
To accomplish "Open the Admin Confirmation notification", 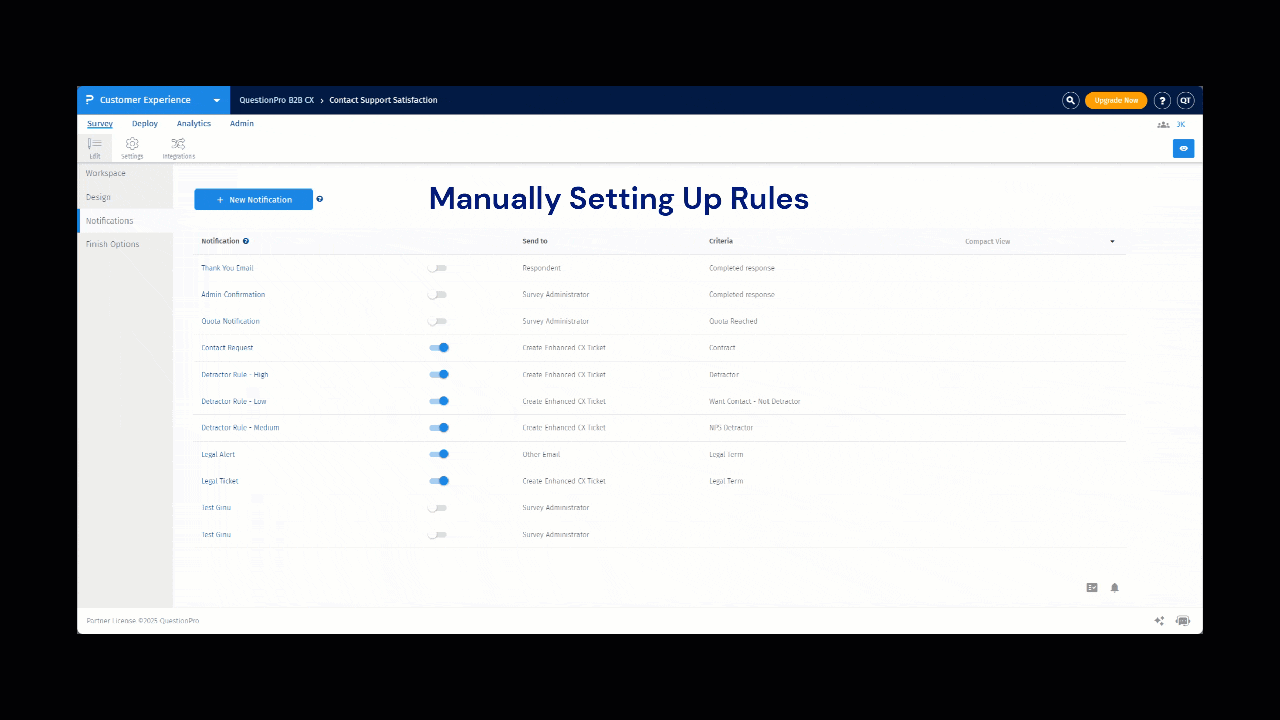I will (233, 295).
